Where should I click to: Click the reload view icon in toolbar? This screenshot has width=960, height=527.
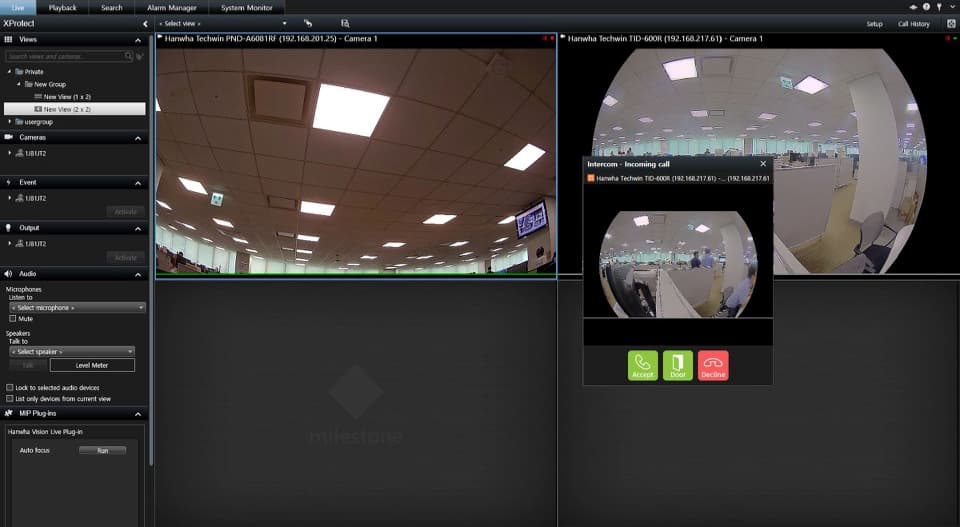point(308,23)
